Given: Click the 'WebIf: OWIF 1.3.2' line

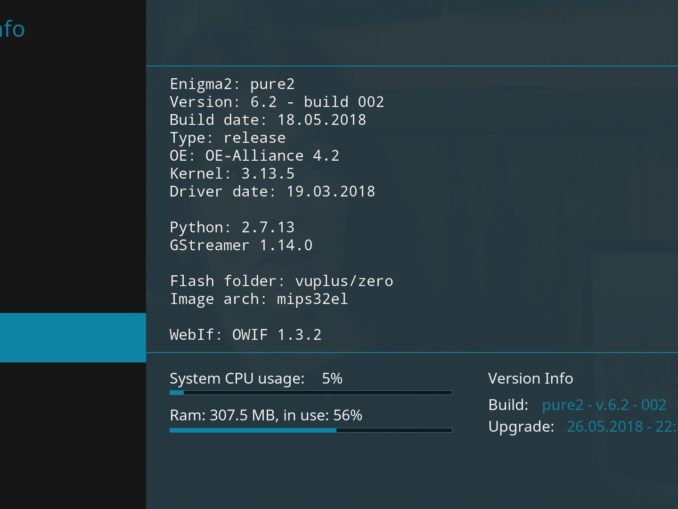Looking at the screenshot, I should 245,335.
